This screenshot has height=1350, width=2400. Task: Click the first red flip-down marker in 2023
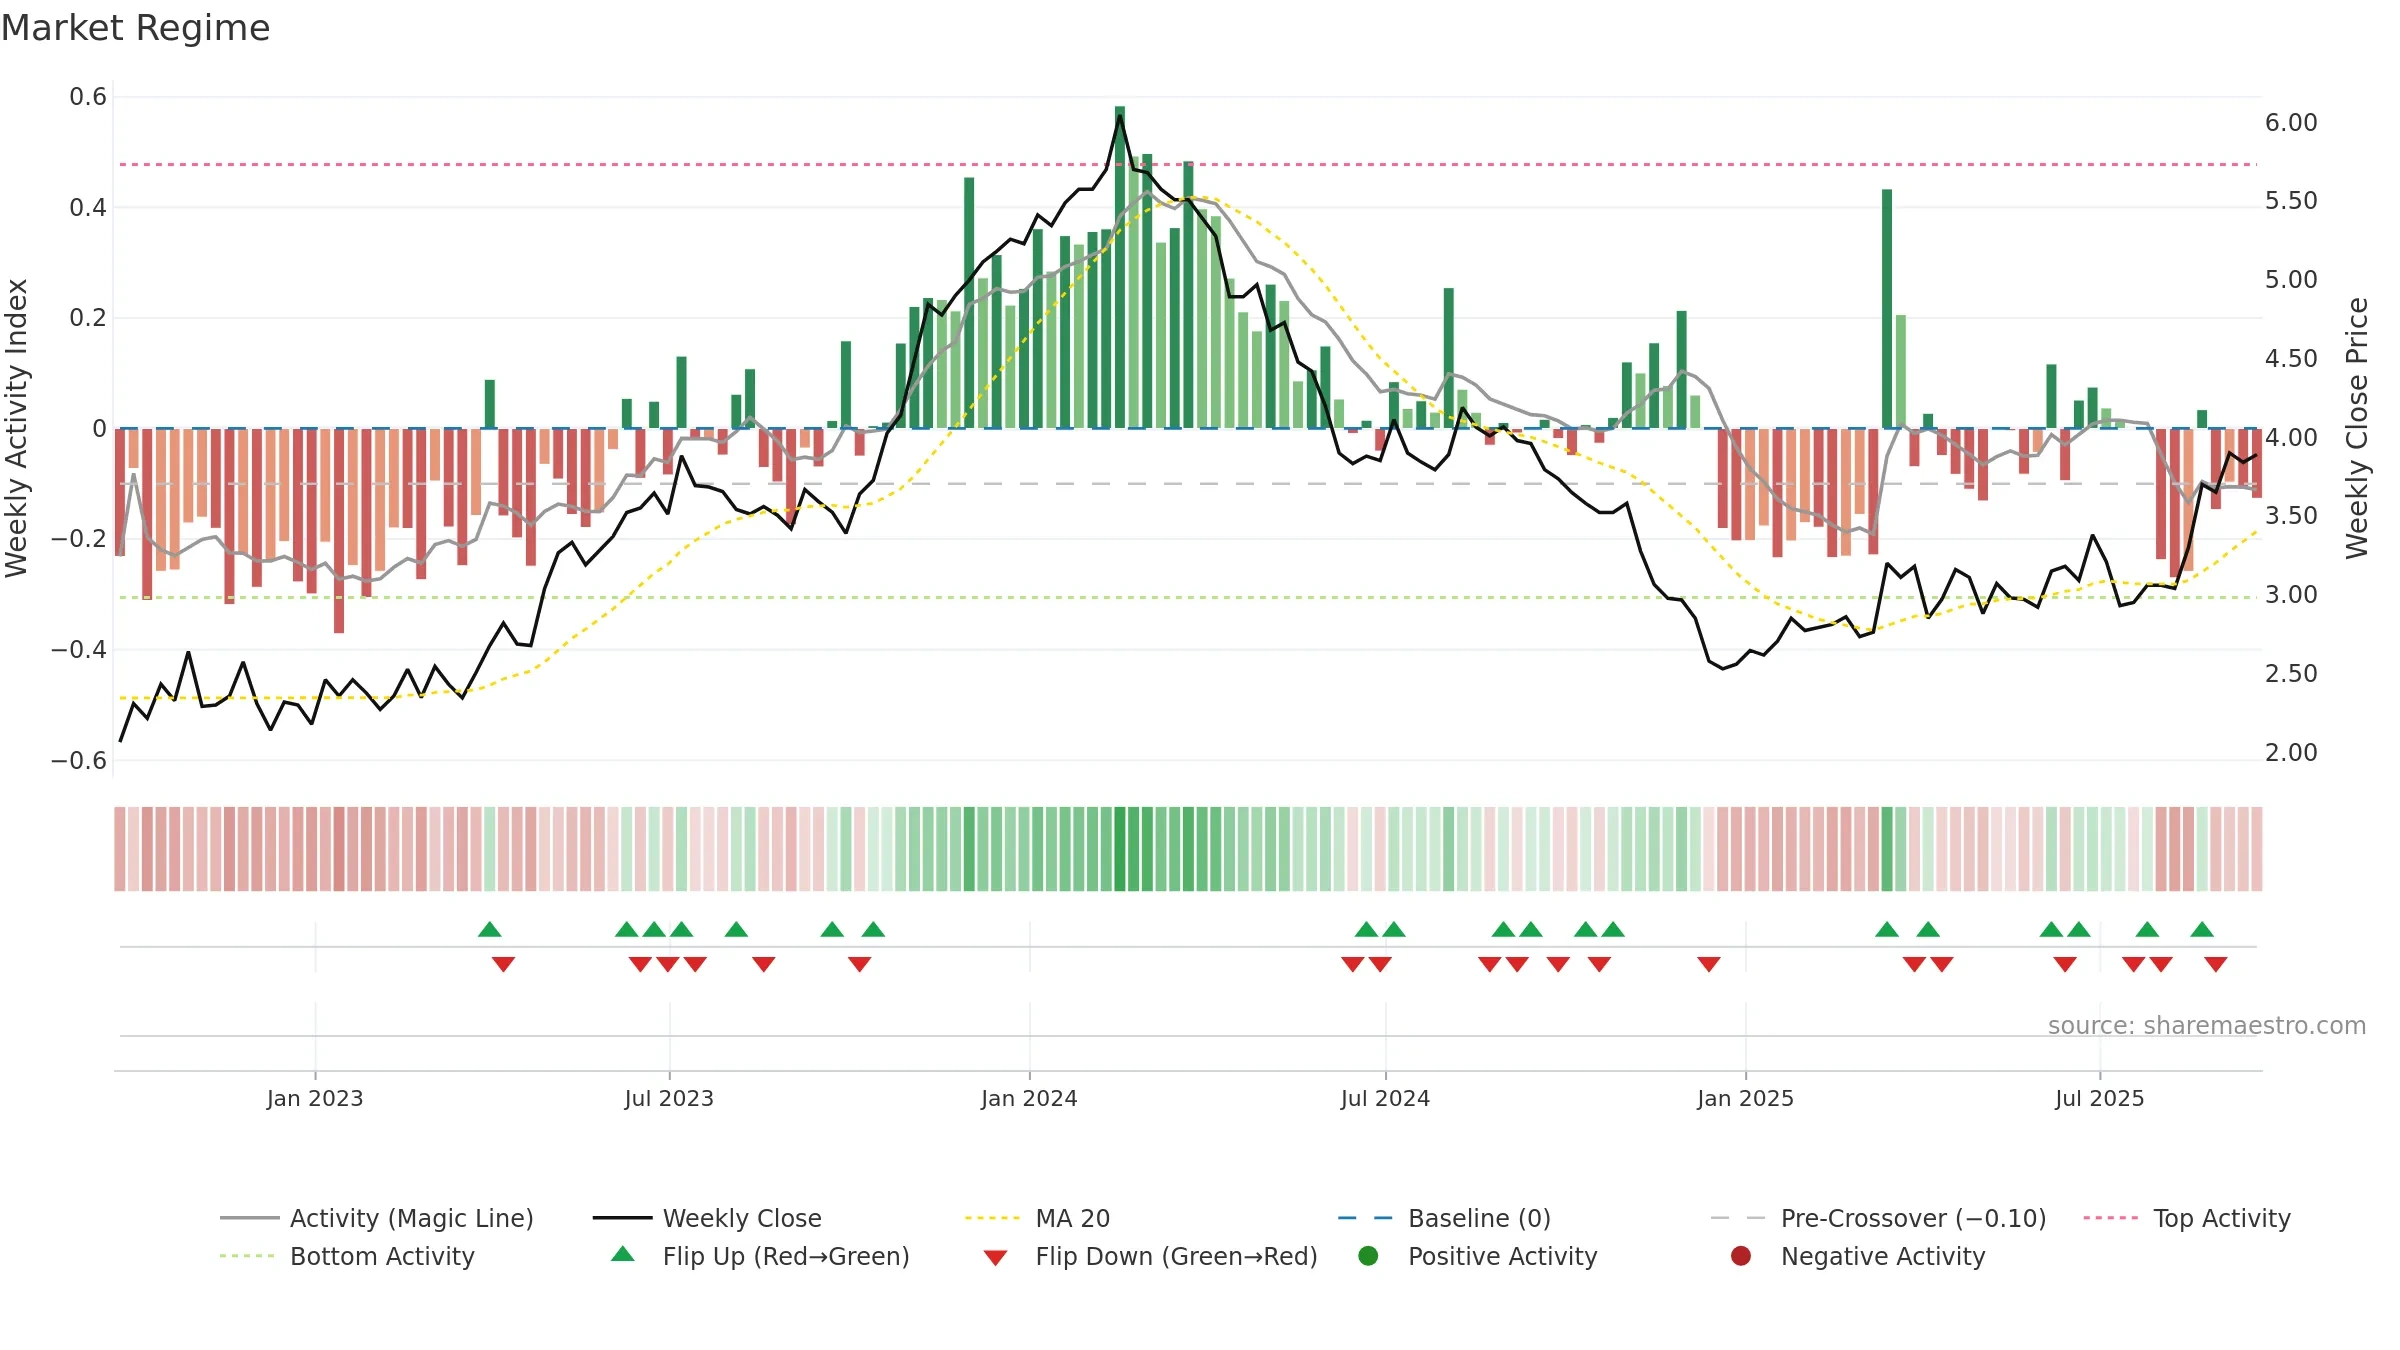click(x=503, y=964)
